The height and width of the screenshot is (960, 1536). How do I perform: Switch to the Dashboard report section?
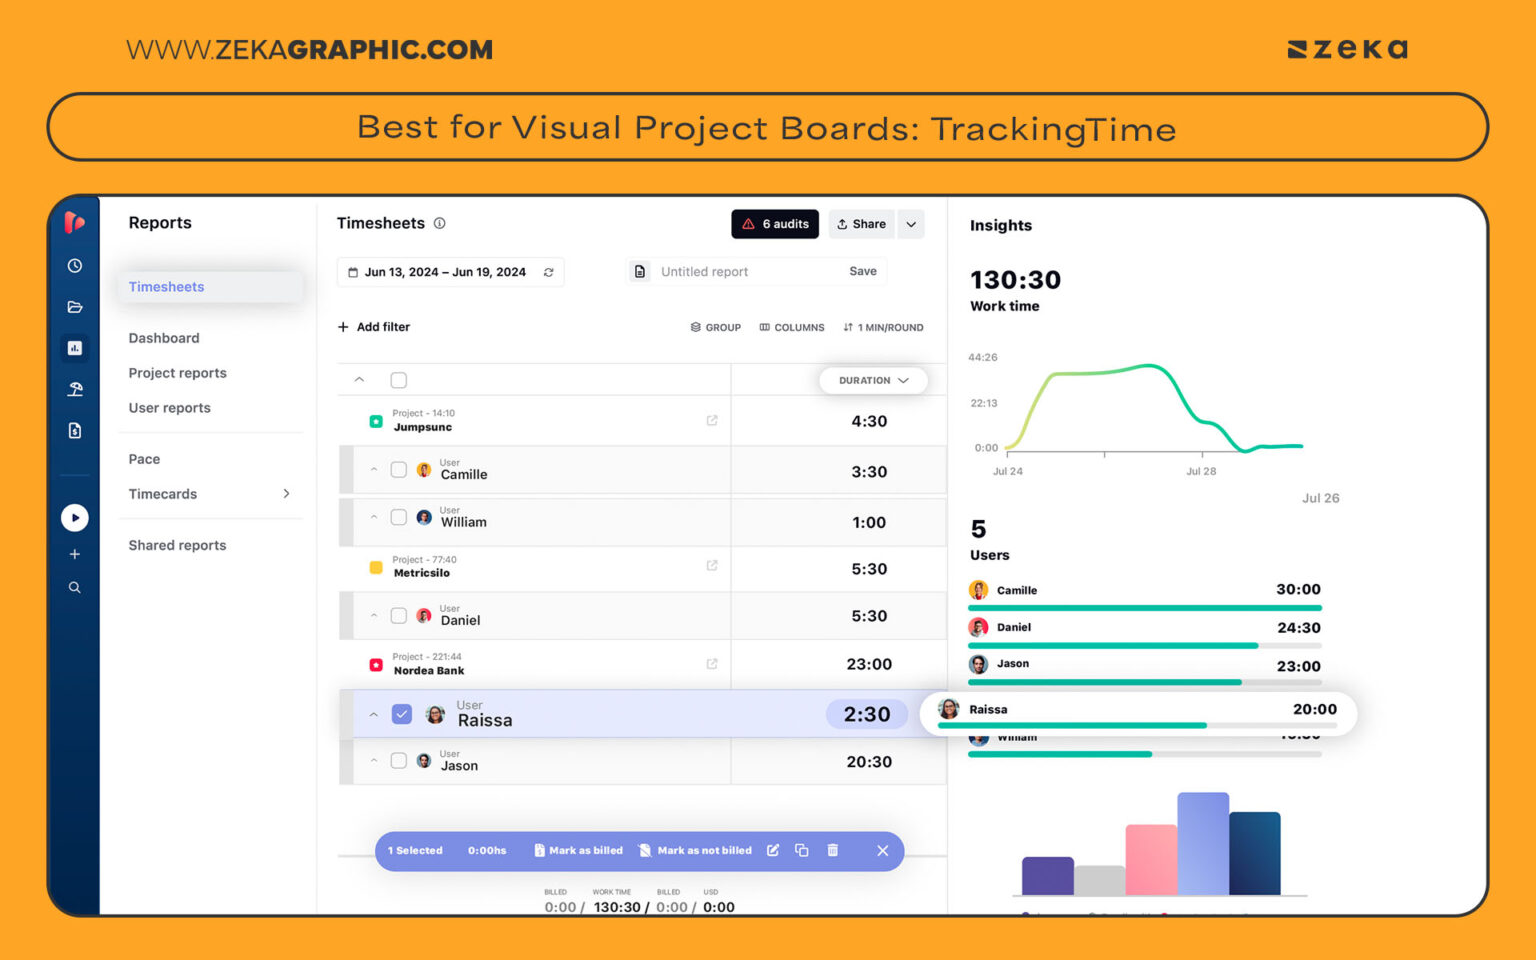pyautogui.click(x=164, y=338)
